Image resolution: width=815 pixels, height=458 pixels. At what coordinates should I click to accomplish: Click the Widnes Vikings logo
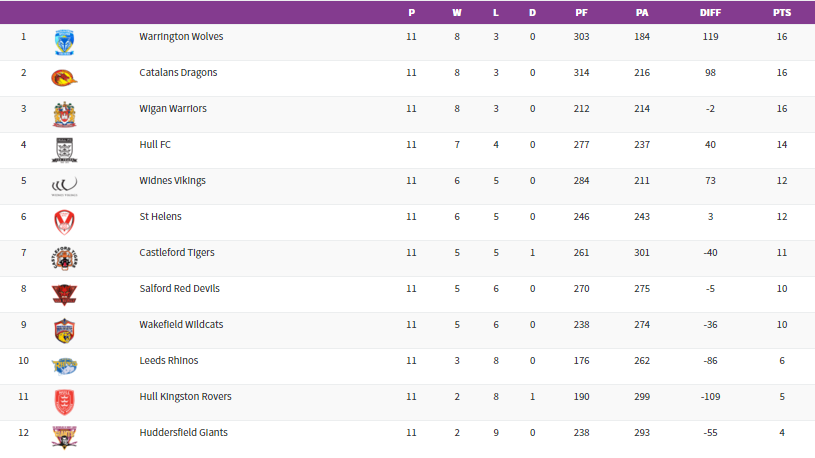click(x=64, y=185)
